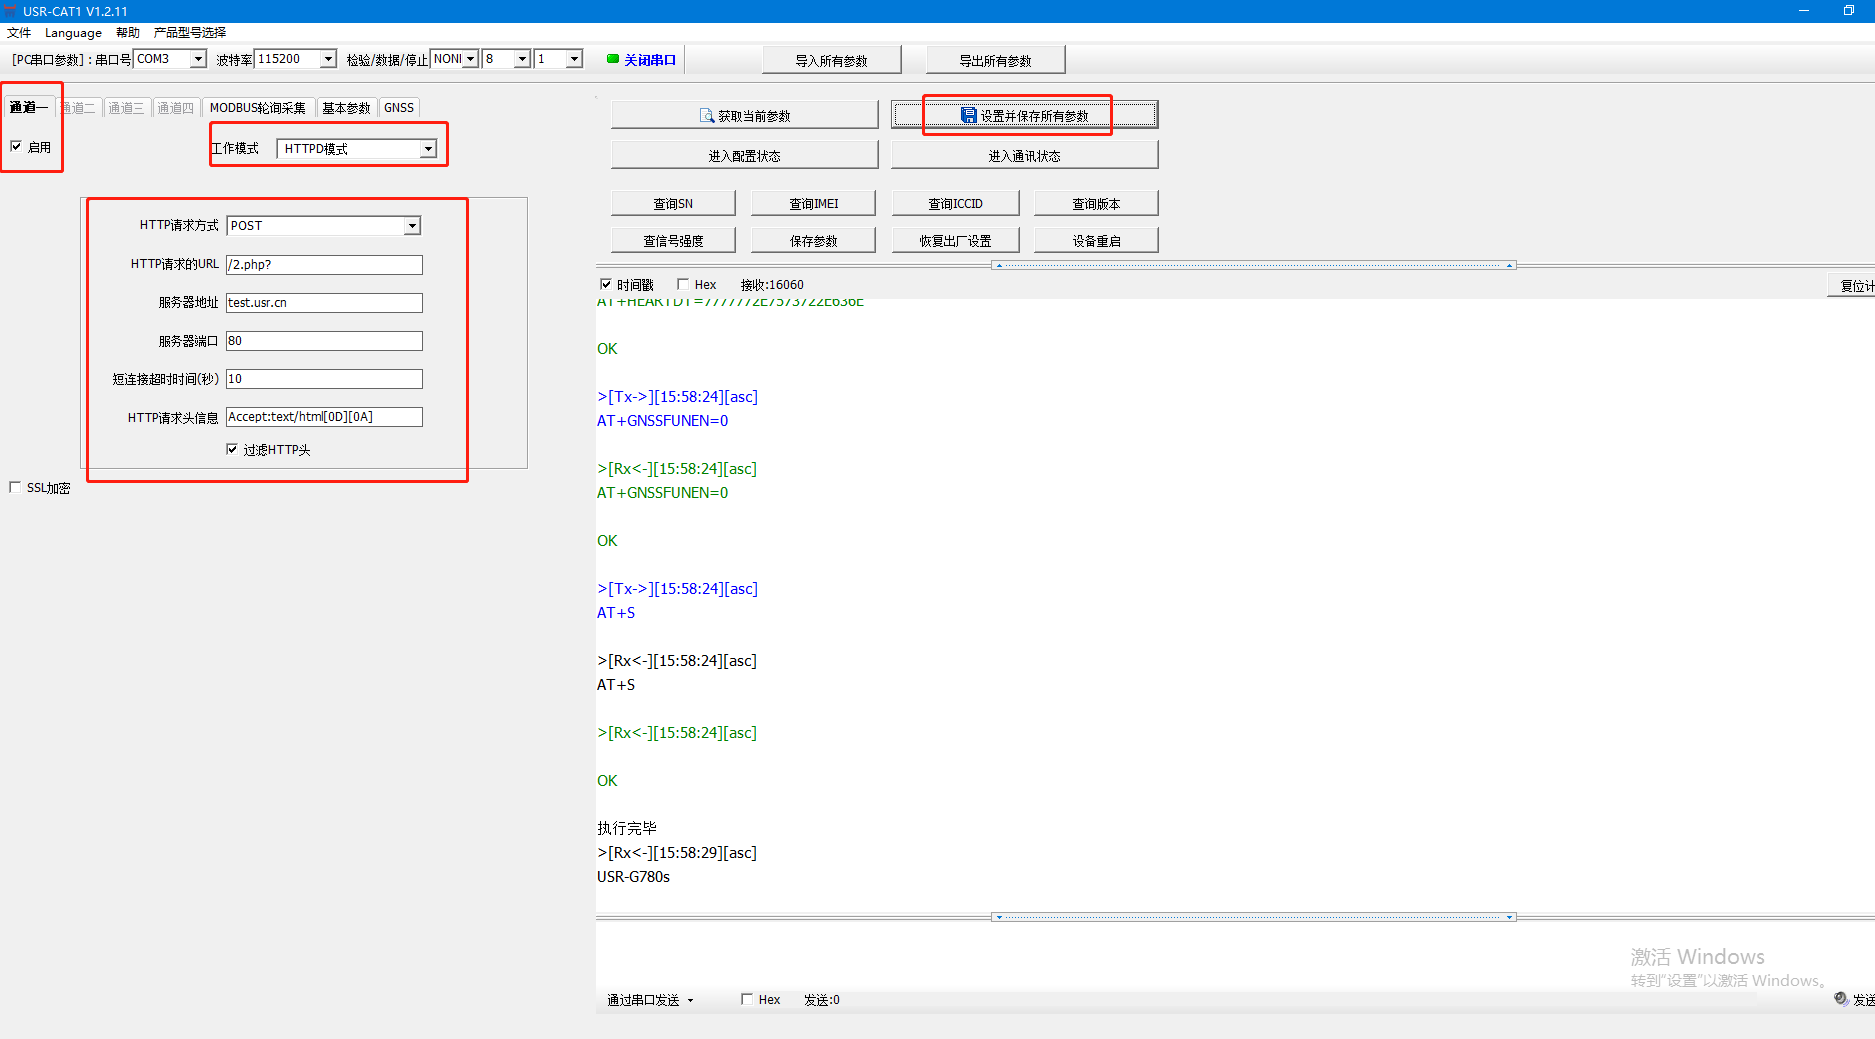1875x1039 pixels.
Task: Switch to the MODBUS轮询采集 tab
Action: (257, 108)
